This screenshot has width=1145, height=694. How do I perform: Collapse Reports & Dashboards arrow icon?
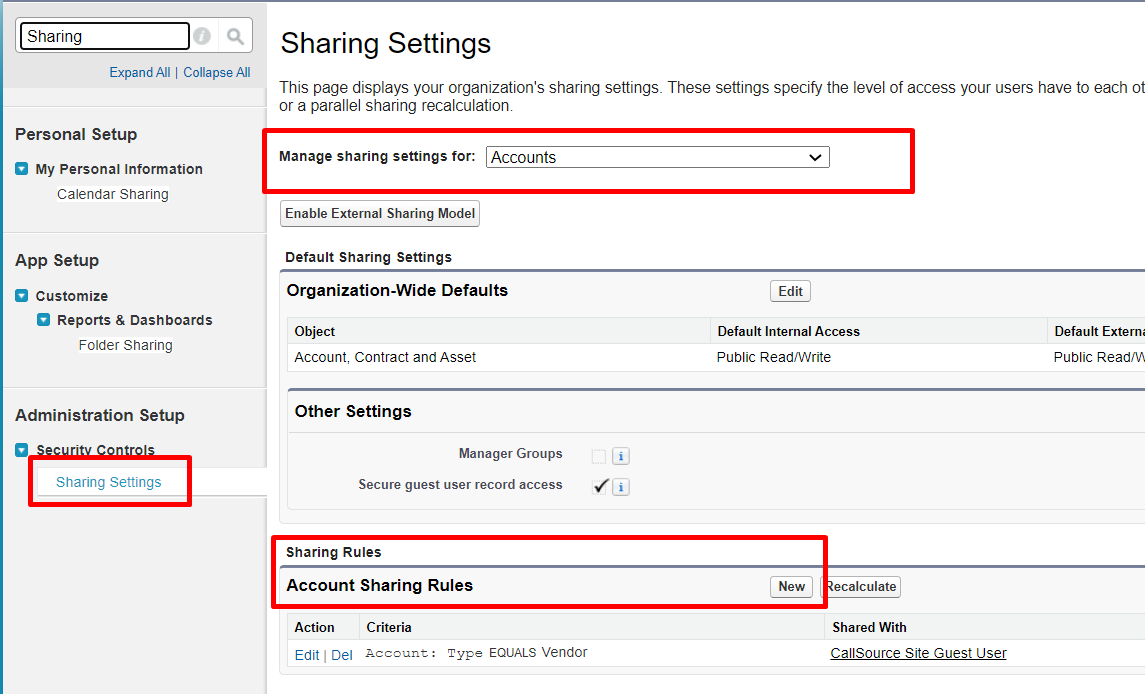44,320
